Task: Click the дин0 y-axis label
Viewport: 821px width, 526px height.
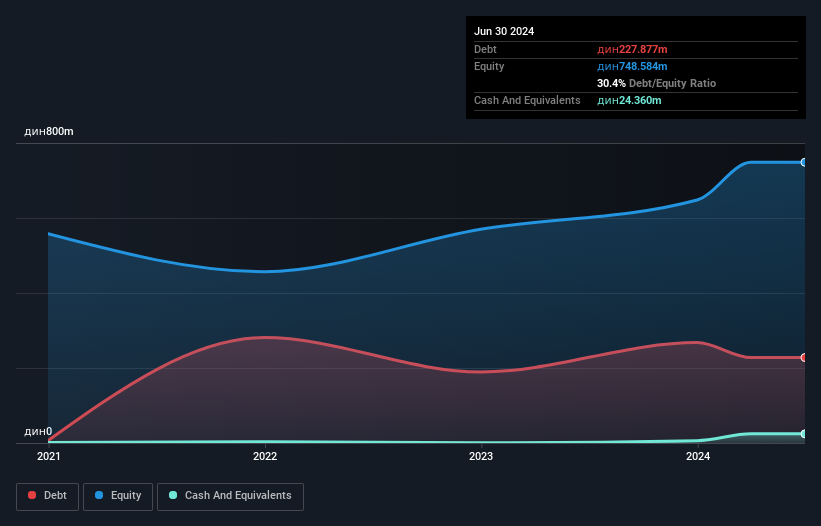Action: click(38, 431)
